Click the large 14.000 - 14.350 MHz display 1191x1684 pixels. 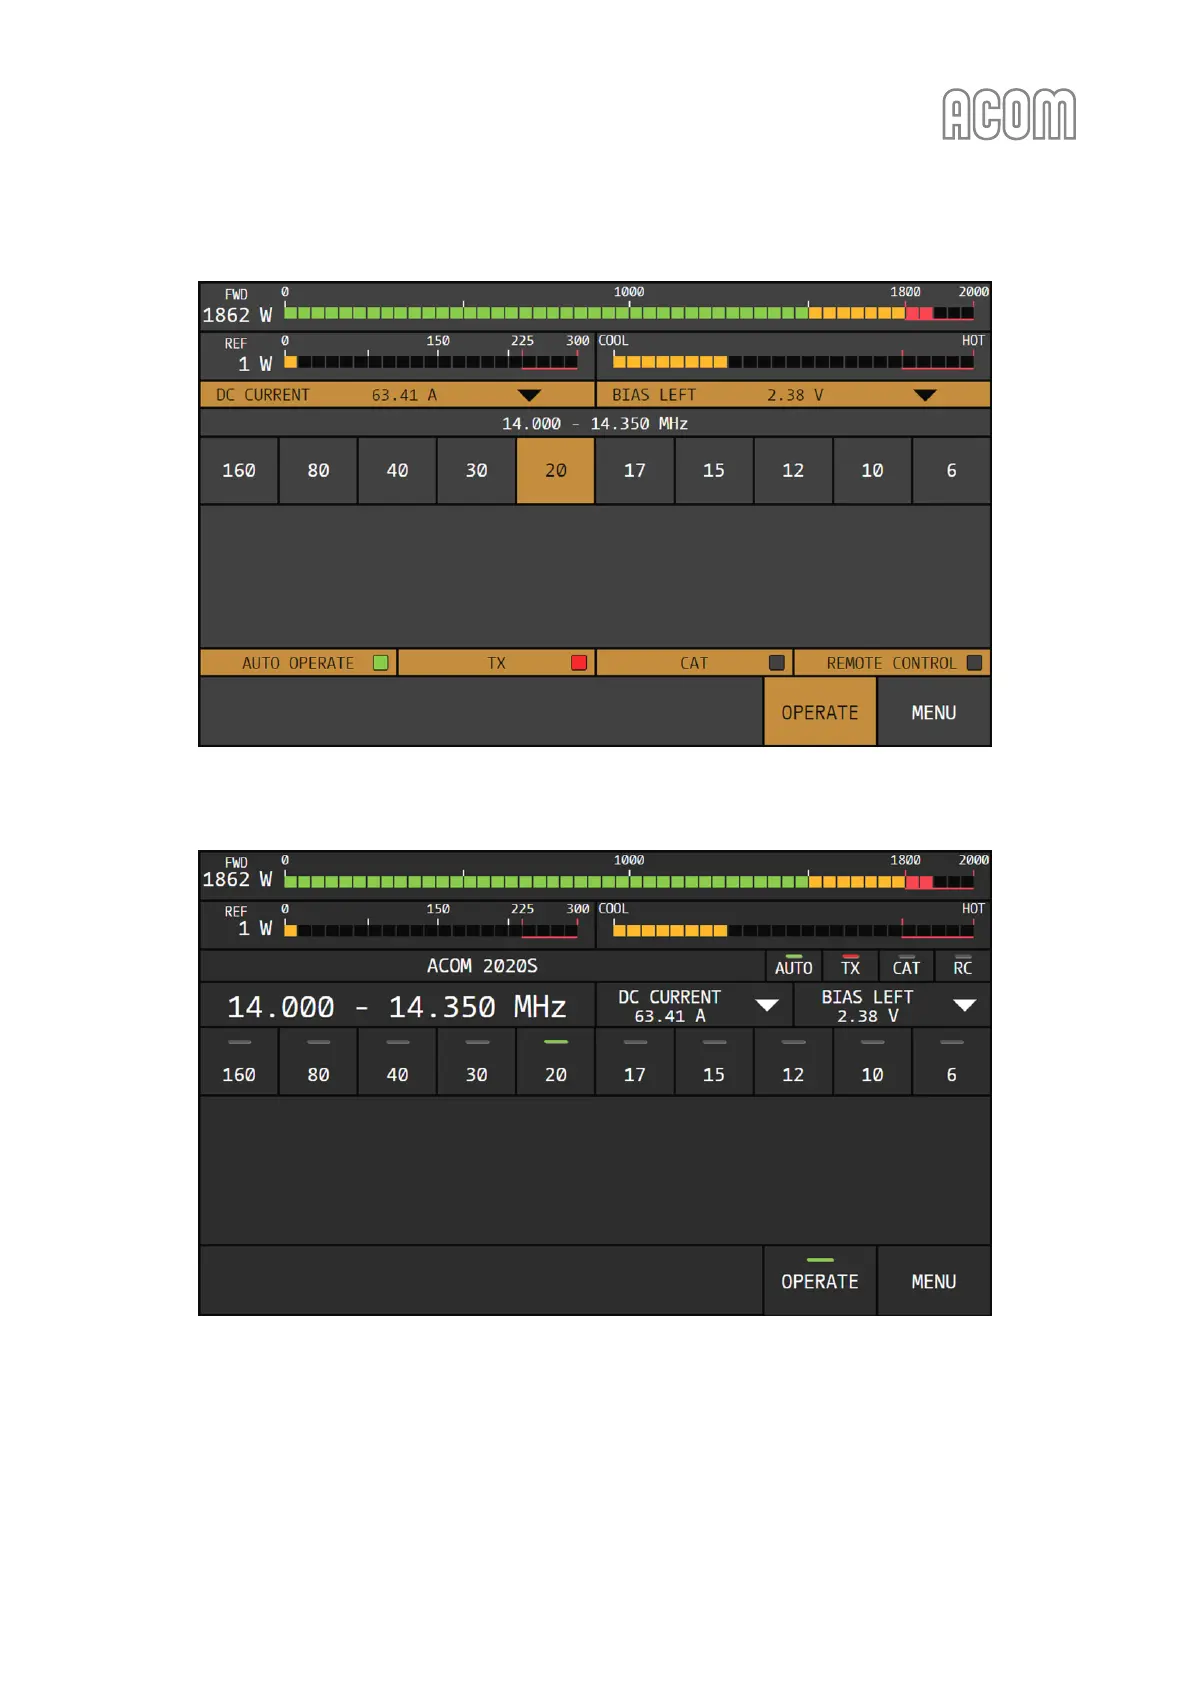[397, 1006]
